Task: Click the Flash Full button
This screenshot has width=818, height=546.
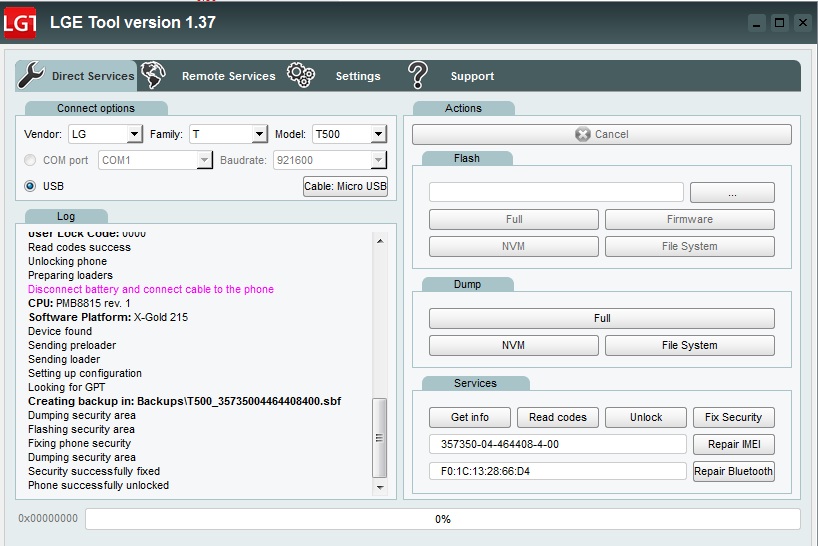Action: pos(513,220)
